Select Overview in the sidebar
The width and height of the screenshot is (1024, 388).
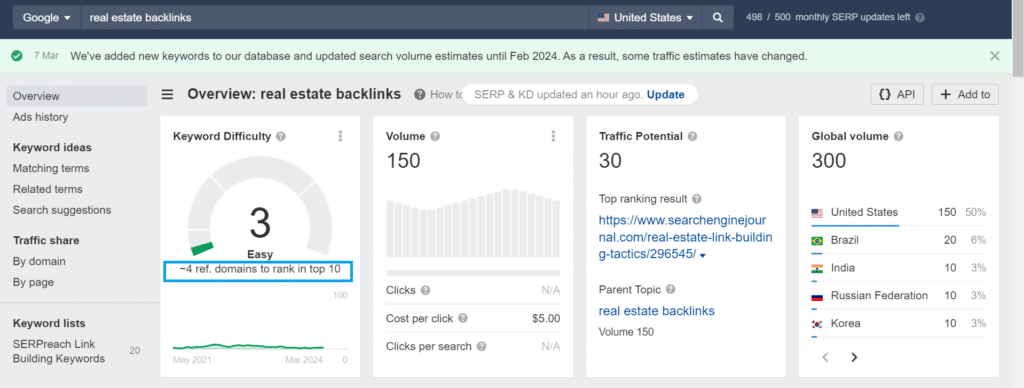pos(77,96)
